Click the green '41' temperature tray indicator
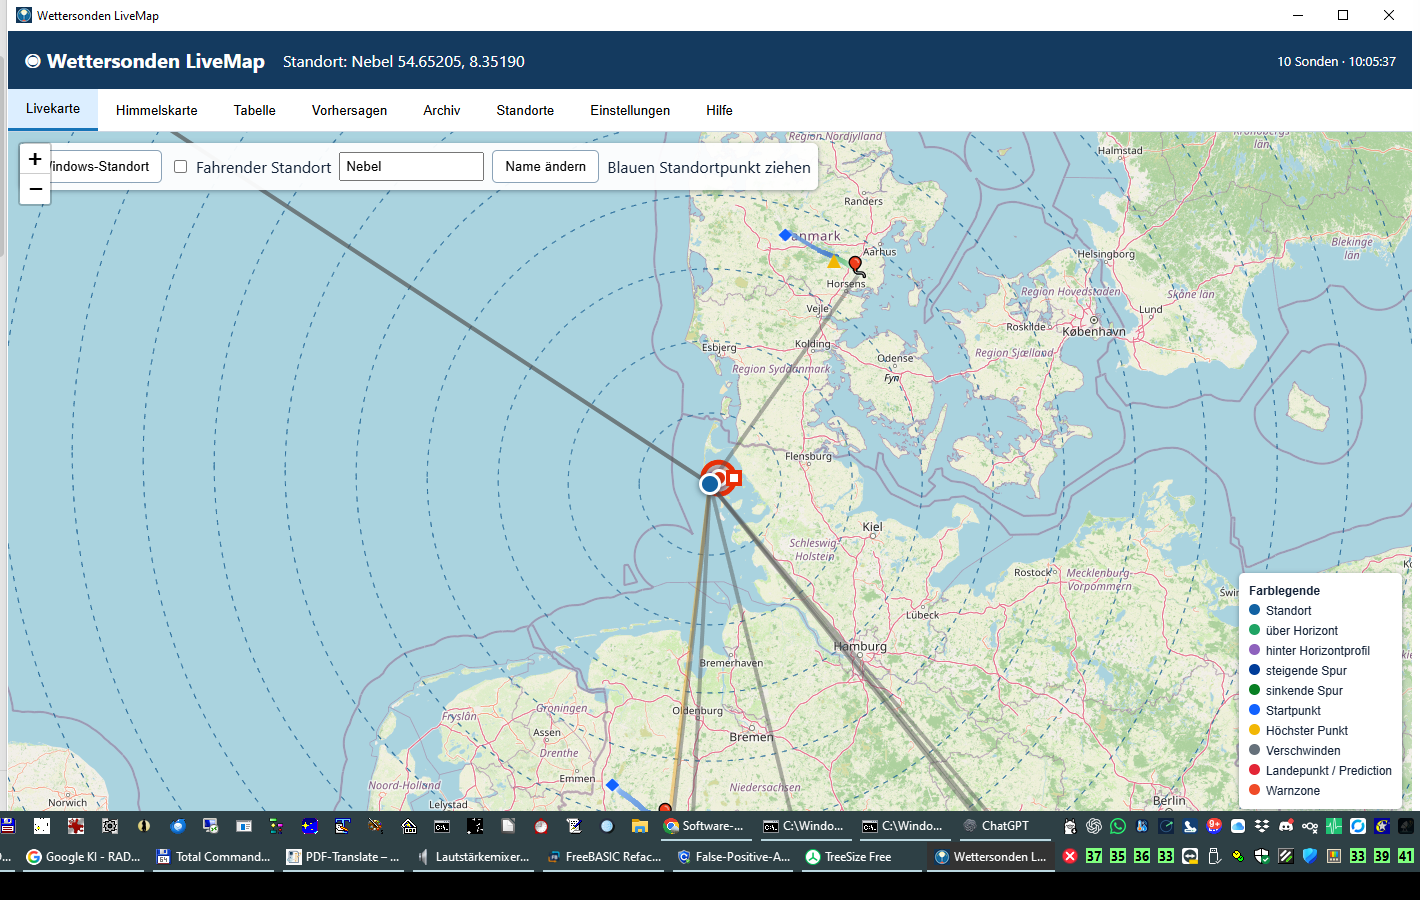The image size is (1420, 900). [x=1406, y=856]
